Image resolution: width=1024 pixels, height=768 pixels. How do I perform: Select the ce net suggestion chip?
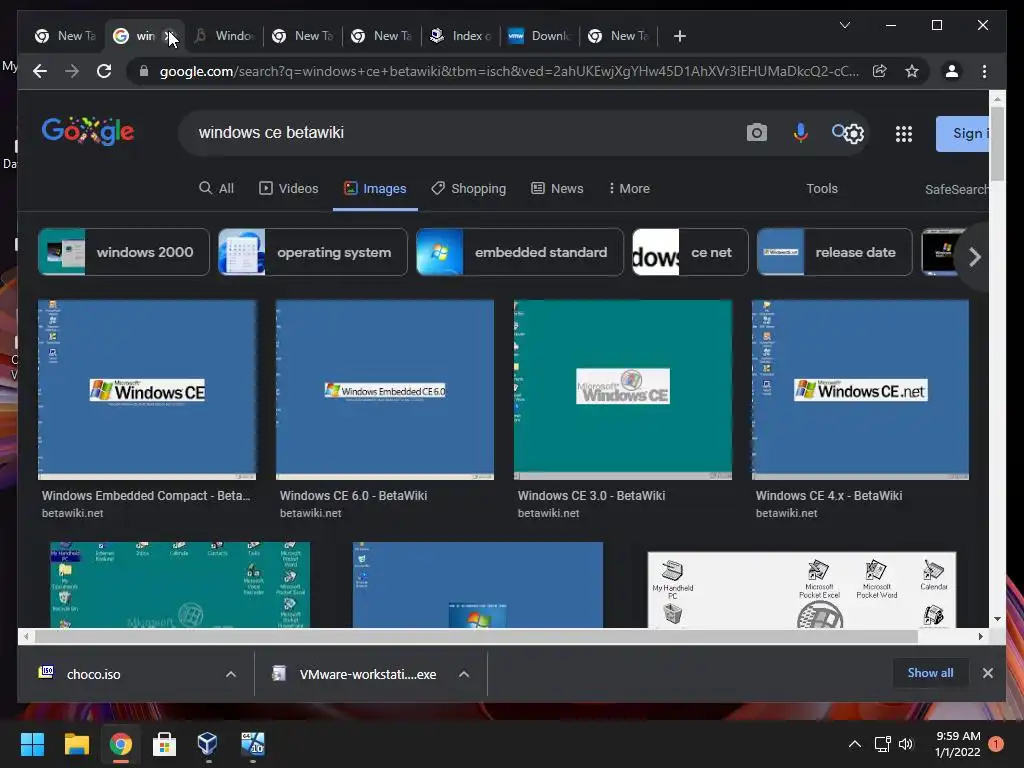pyautogui.click(x=690, y=252)
